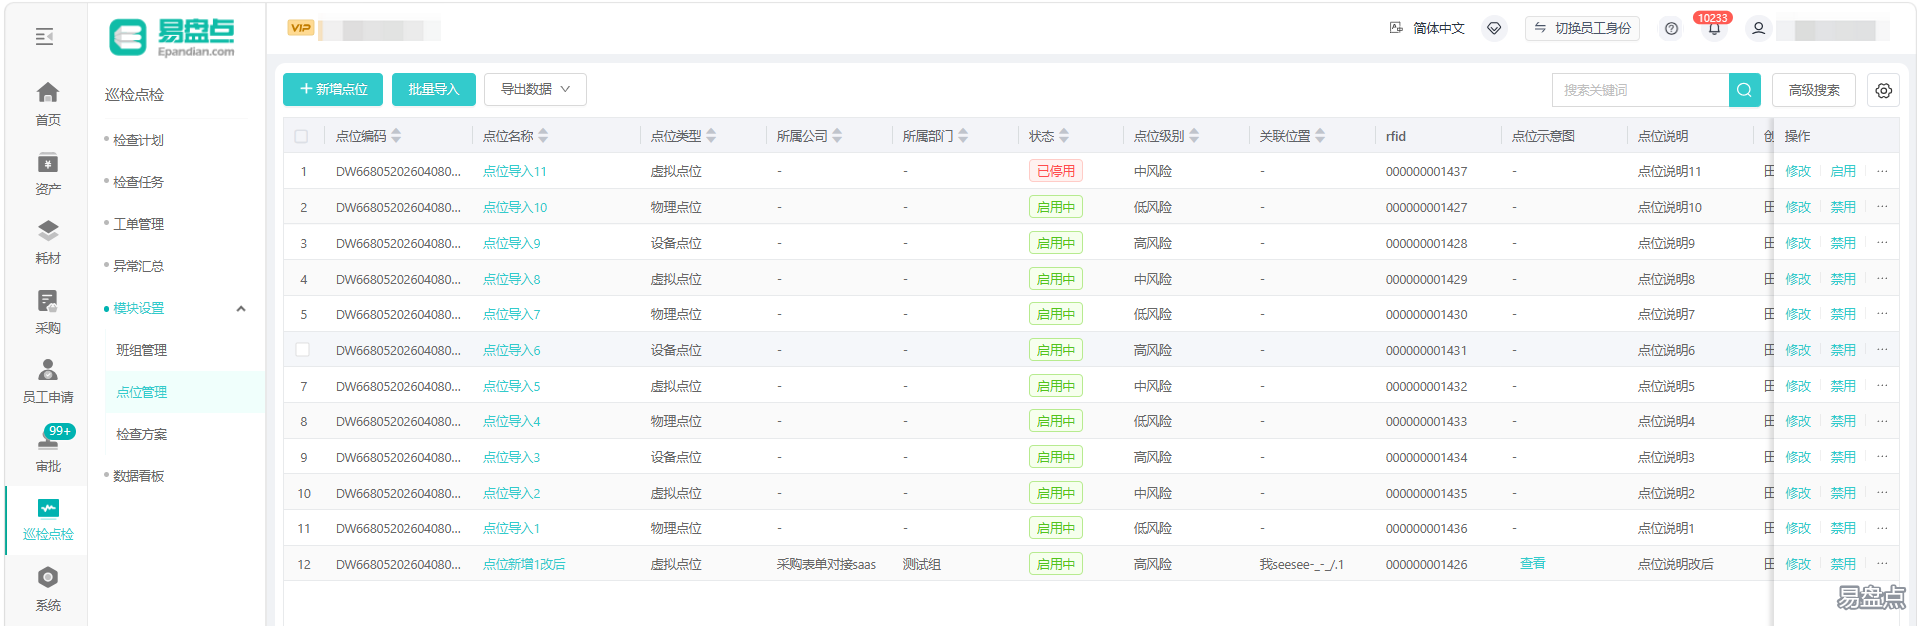The height and width of the screenshot is (626, 1919).
Task: Sort by 点位名称 column arrows
Action: [543, 136]
